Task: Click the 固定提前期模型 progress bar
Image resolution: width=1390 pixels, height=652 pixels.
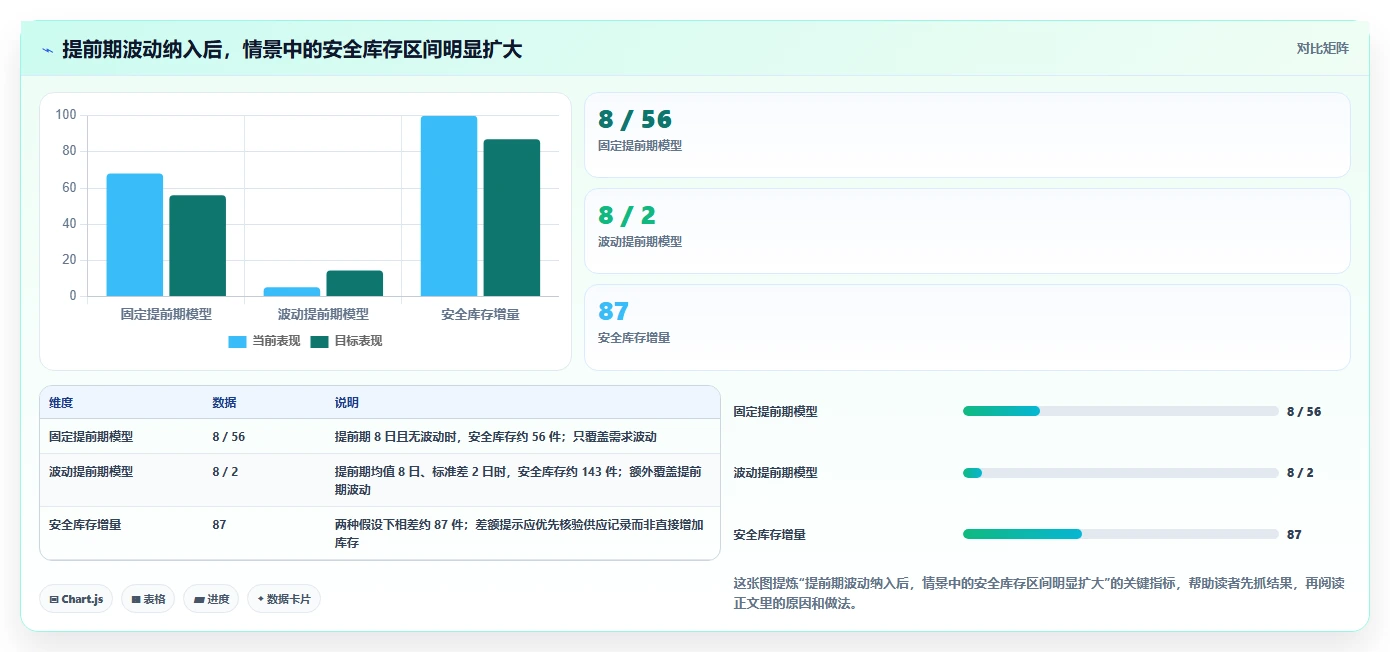Action: (x=1120, y=411)
